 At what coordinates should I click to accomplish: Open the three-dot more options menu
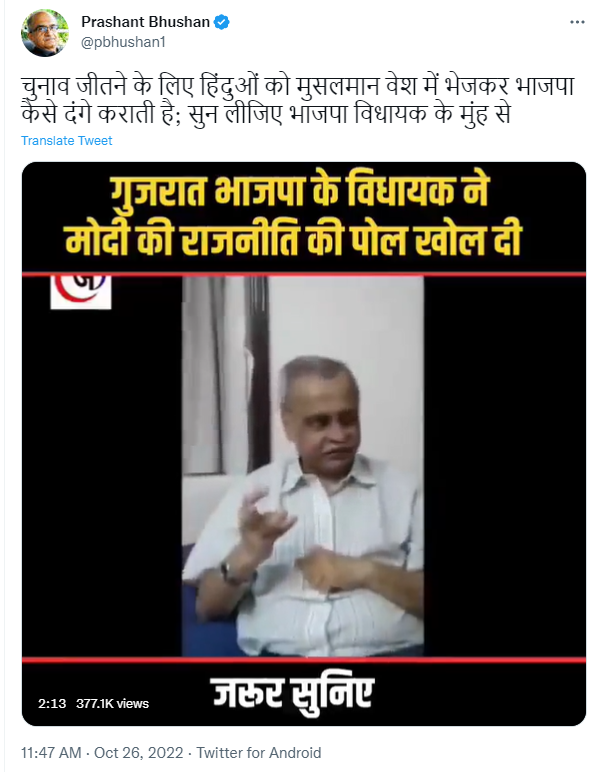tap(577, 22)
